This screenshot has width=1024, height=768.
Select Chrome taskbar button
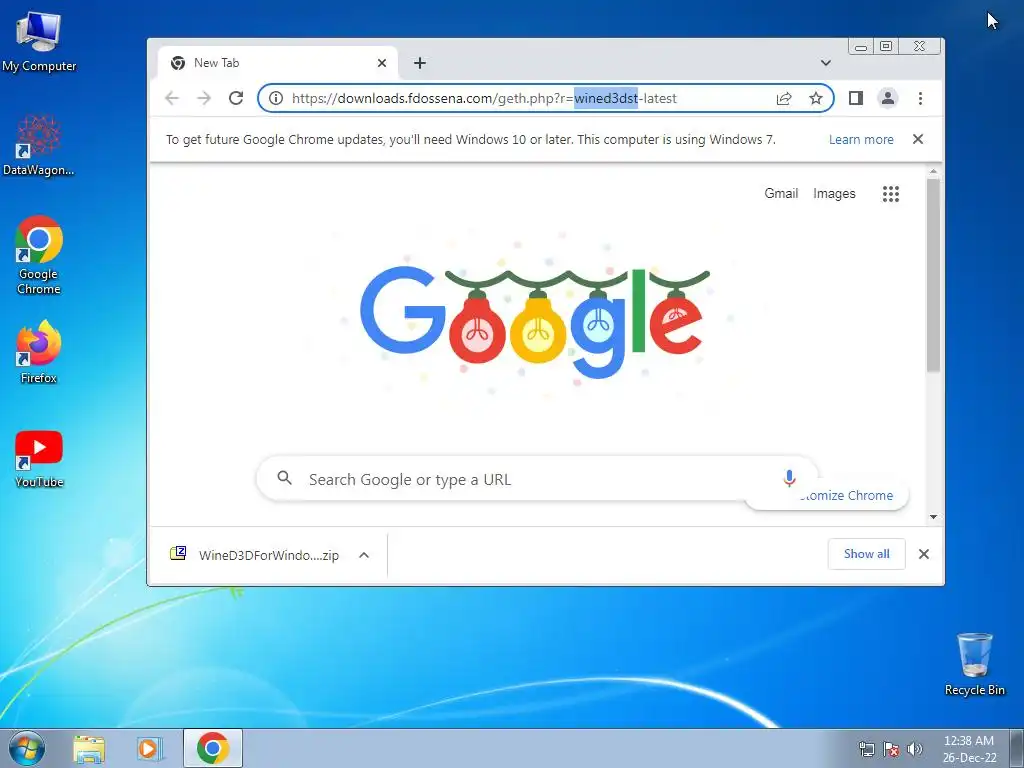point(213,748)
